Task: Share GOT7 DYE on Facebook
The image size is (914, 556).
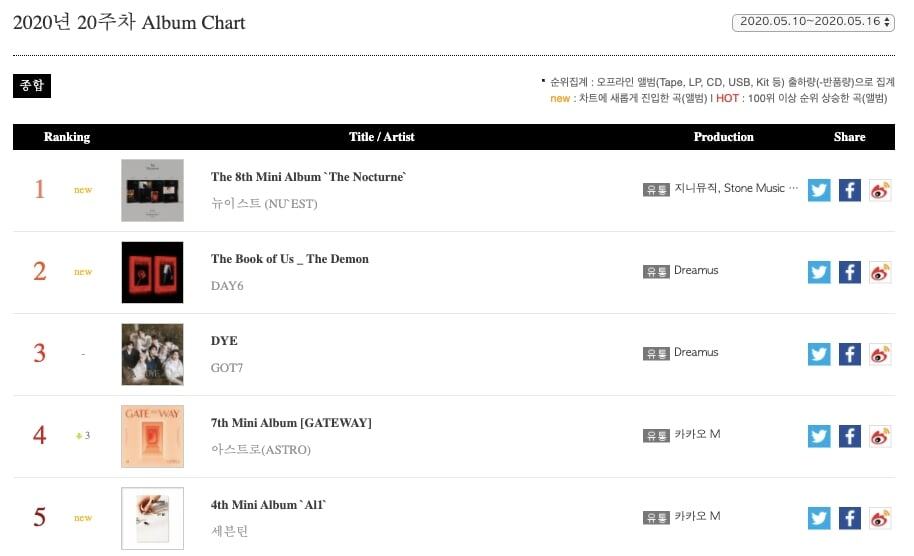Action: (849, 353)
